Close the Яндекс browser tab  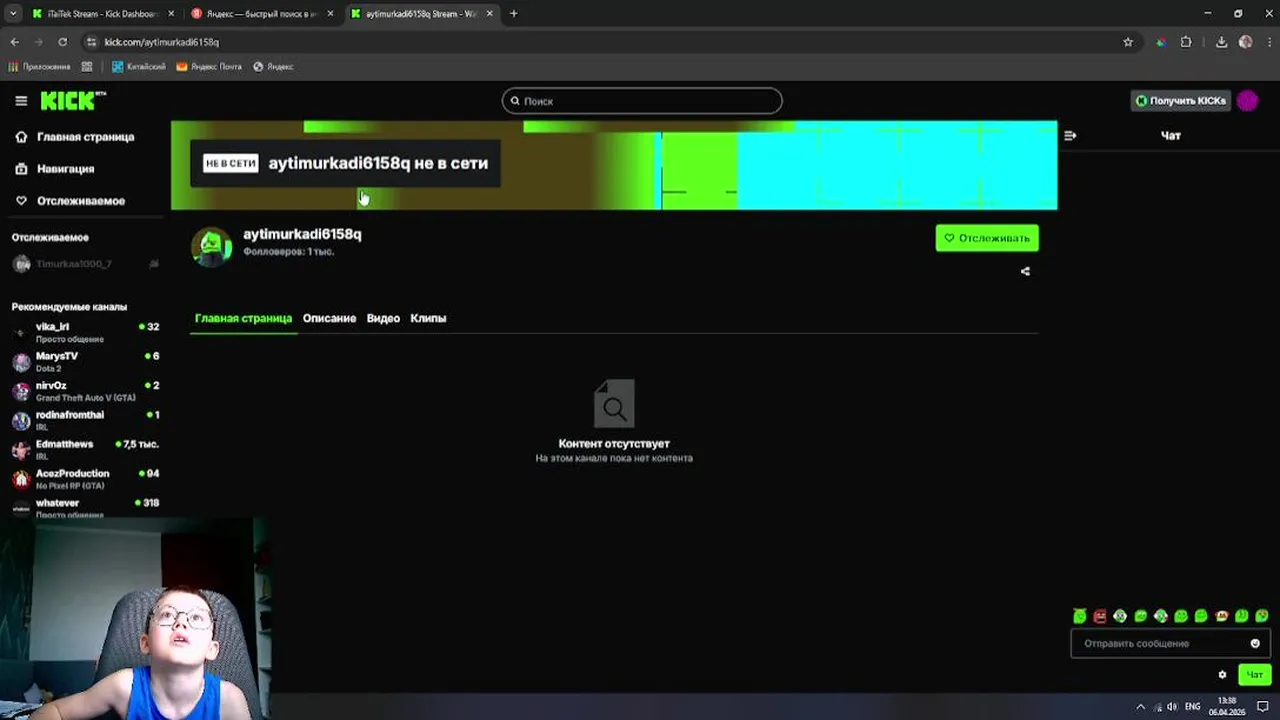[331, 14]
